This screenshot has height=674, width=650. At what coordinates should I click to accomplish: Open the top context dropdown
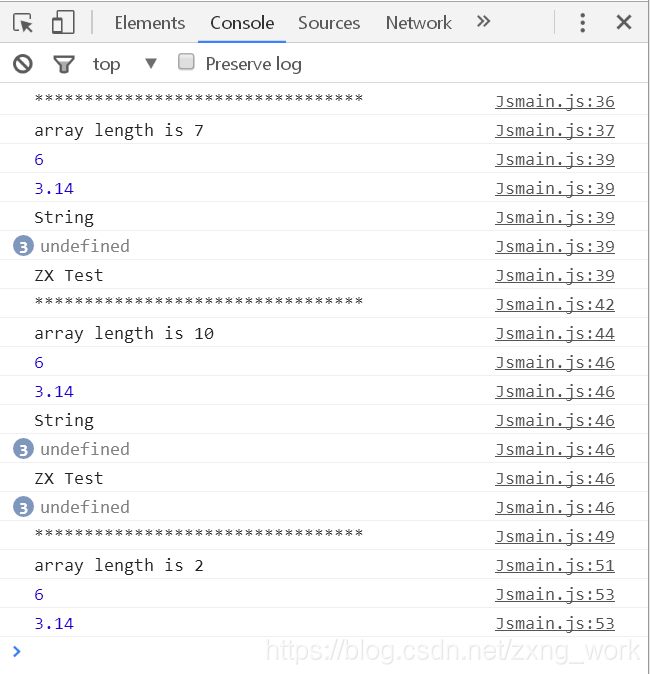point(125,64)
